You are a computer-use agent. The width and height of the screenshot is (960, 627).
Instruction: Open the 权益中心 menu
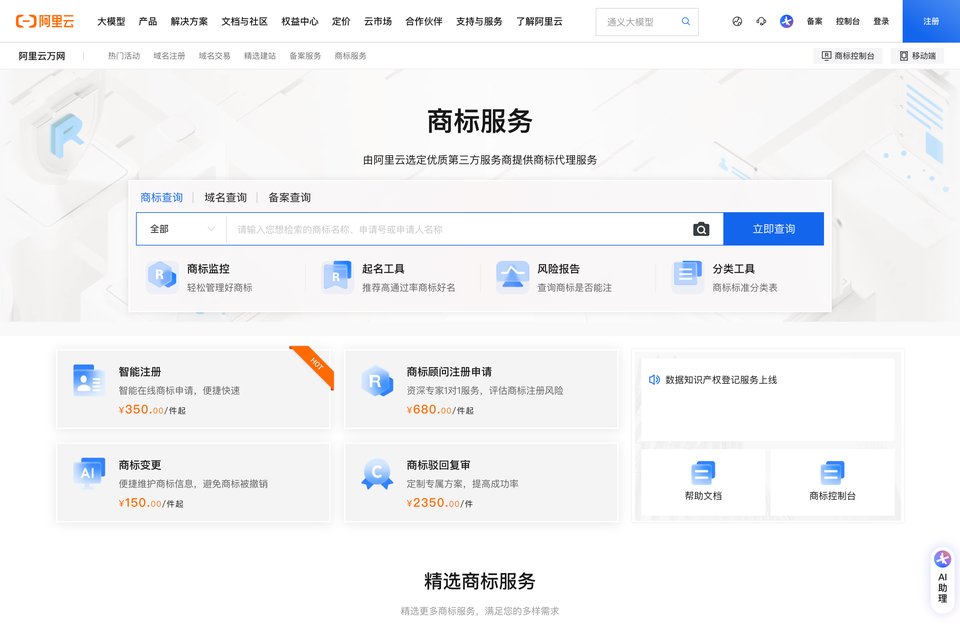(x=300, y=21)
